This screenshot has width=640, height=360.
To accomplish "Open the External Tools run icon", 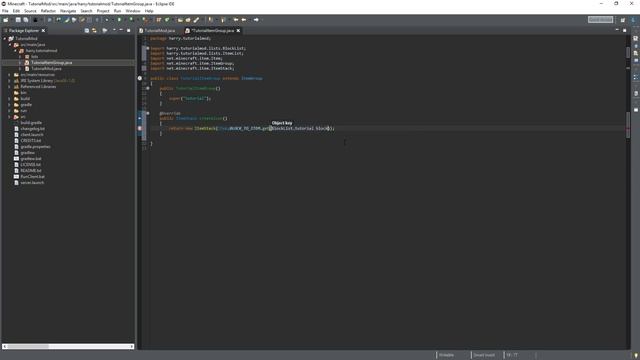I will [x=145, y=20].
